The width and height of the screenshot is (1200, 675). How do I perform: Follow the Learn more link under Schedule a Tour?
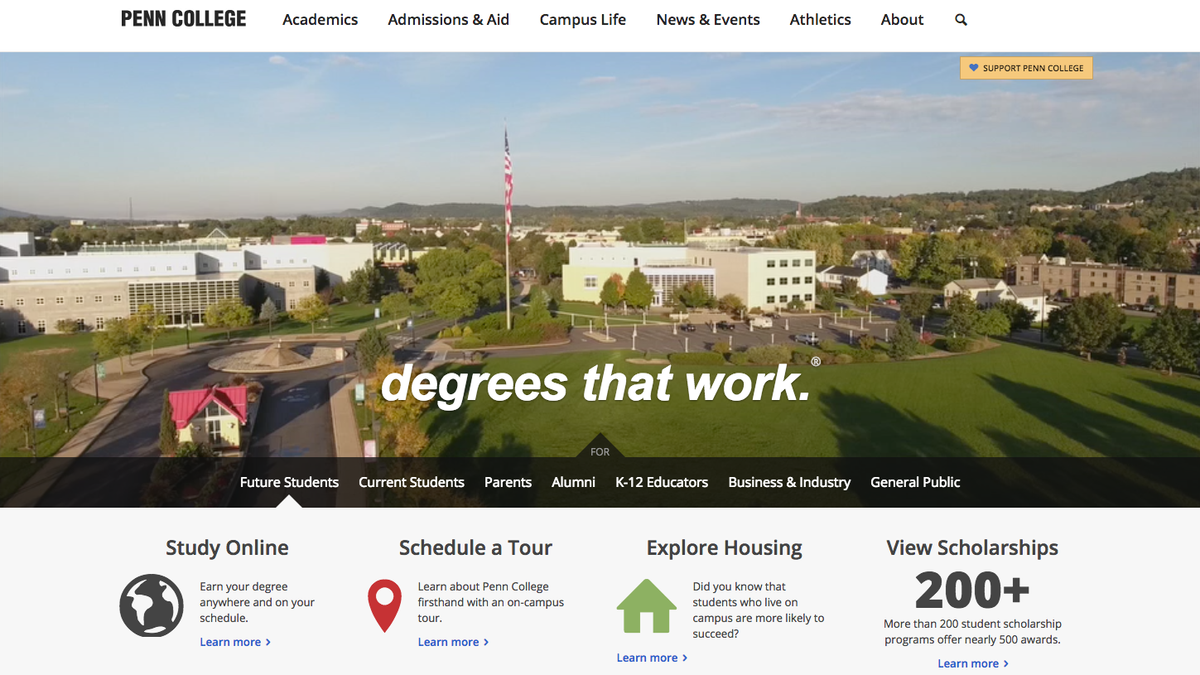pyautogui.click(x=449, y=642)
